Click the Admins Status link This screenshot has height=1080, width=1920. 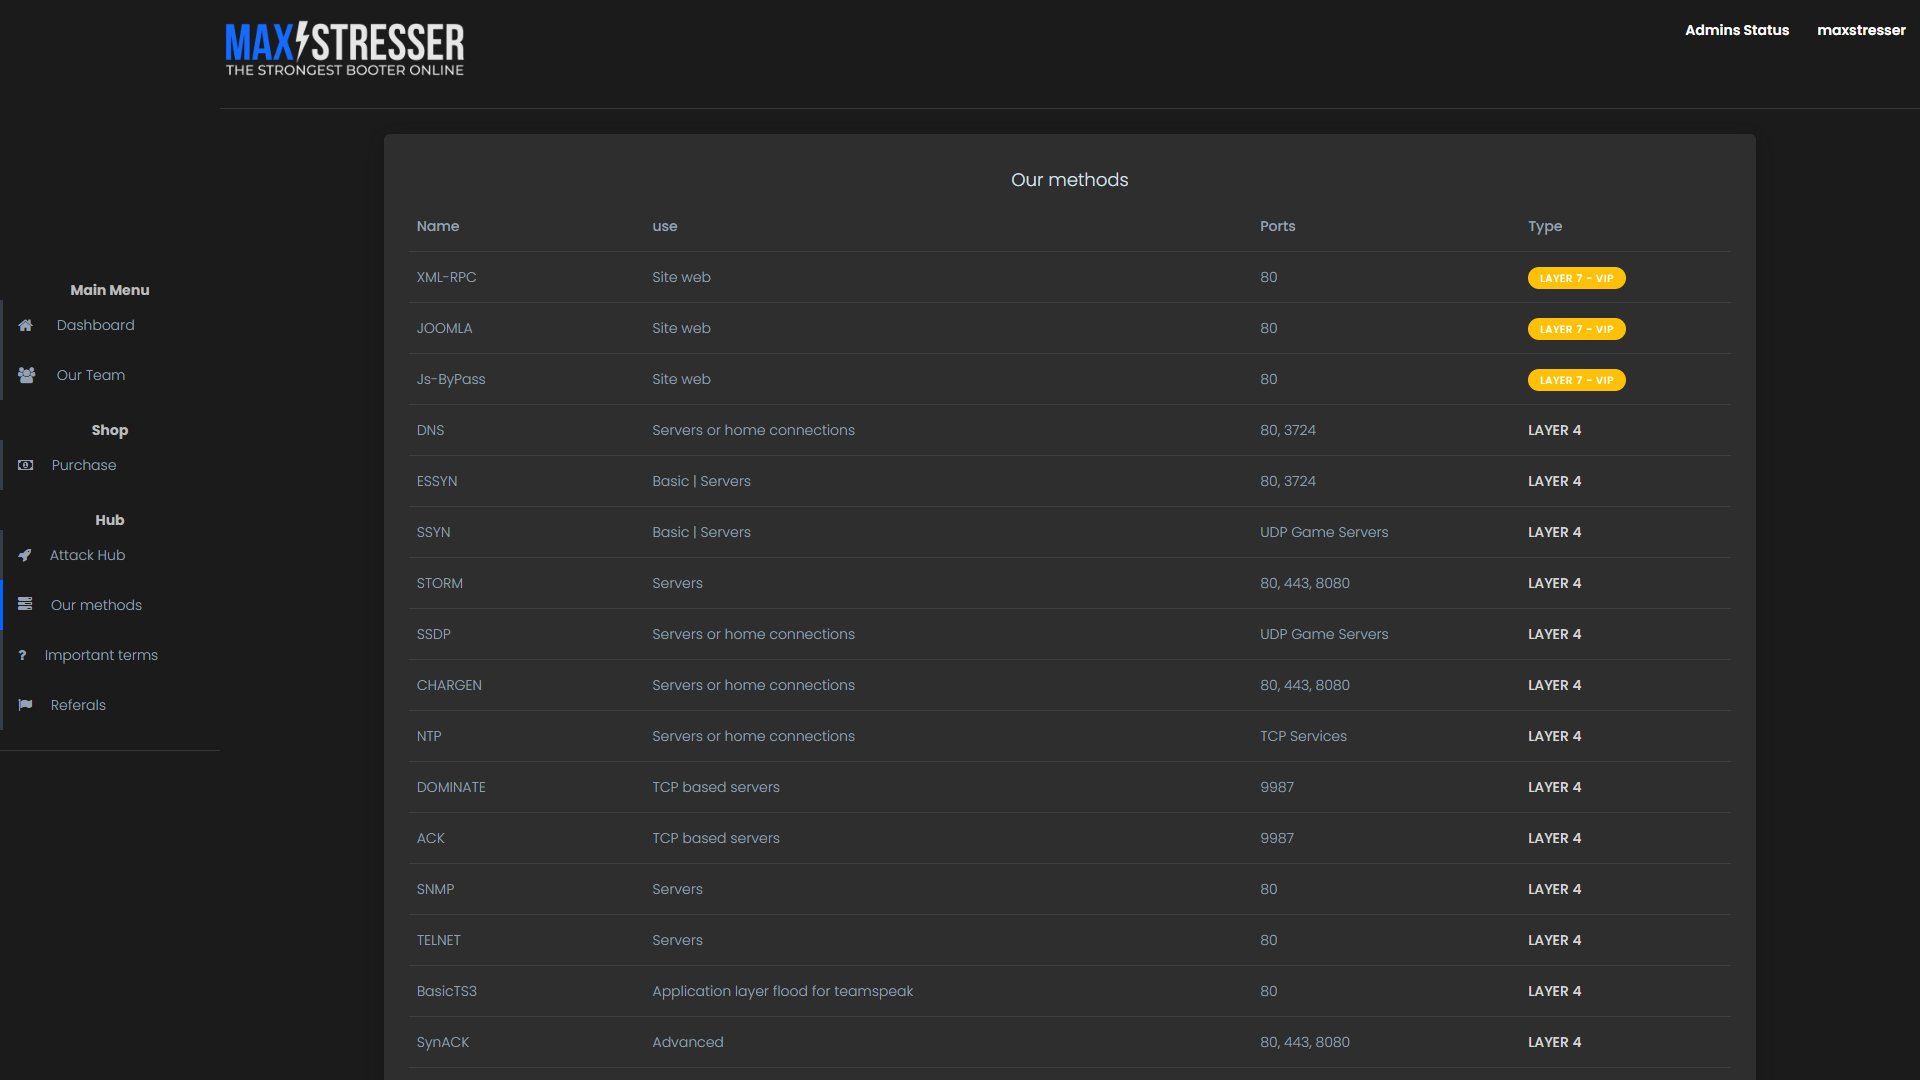(x=1737, y=30)
